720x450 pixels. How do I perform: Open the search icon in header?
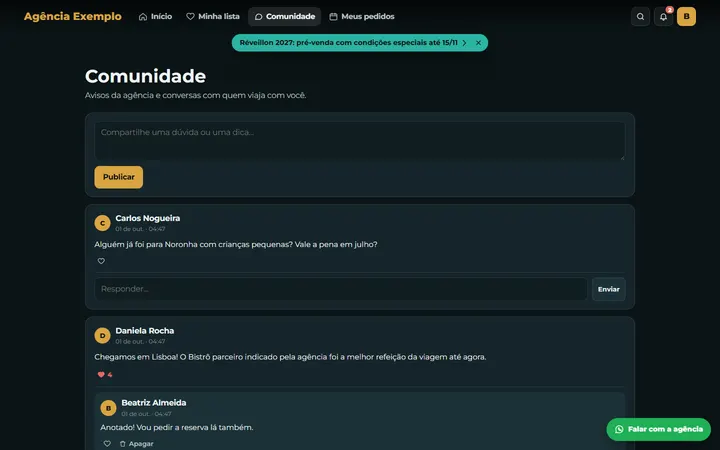tap(640, 17)
